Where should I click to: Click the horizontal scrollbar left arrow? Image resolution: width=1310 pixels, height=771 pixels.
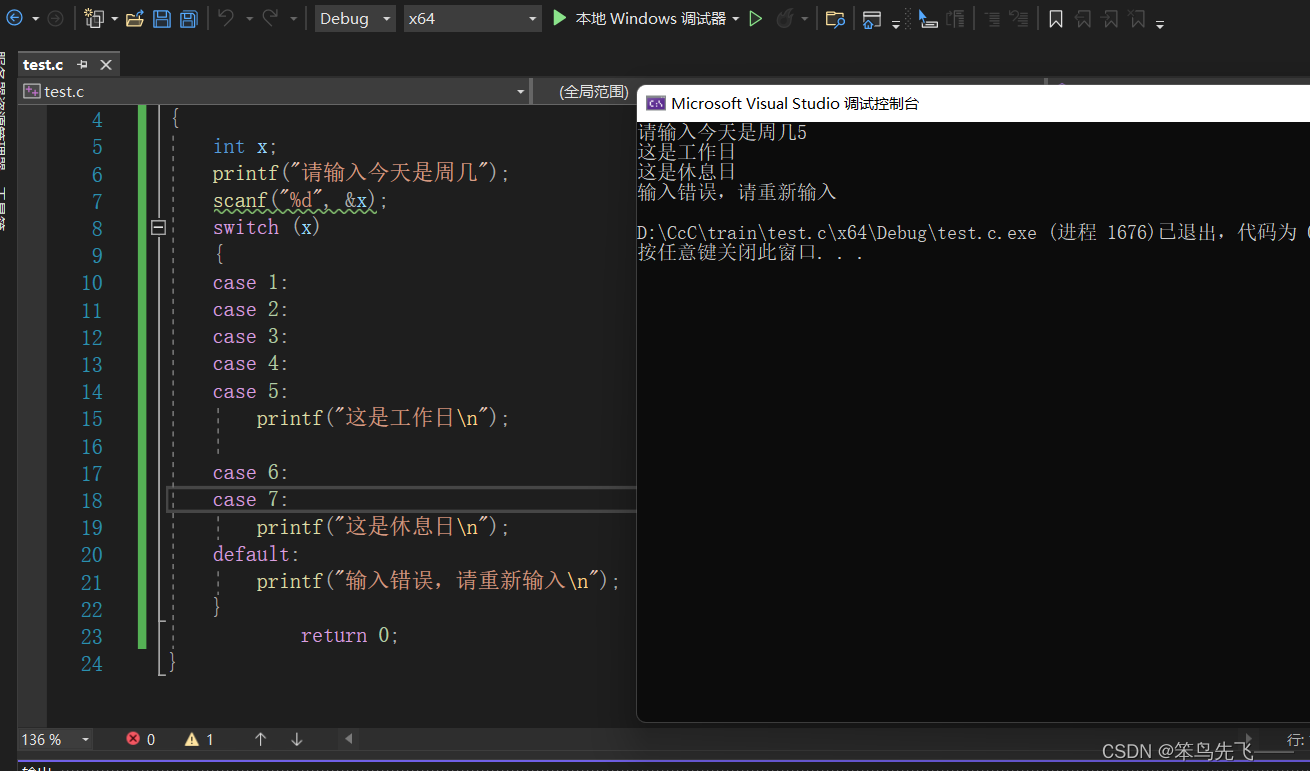348,739
